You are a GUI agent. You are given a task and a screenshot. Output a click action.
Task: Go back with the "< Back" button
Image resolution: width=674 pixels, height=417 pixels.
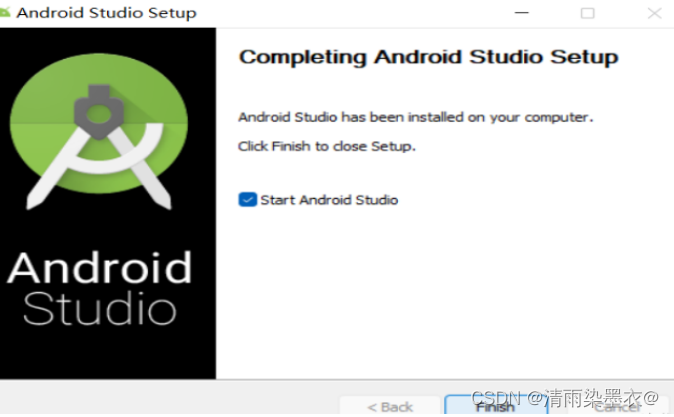click(x=390, y=406)
